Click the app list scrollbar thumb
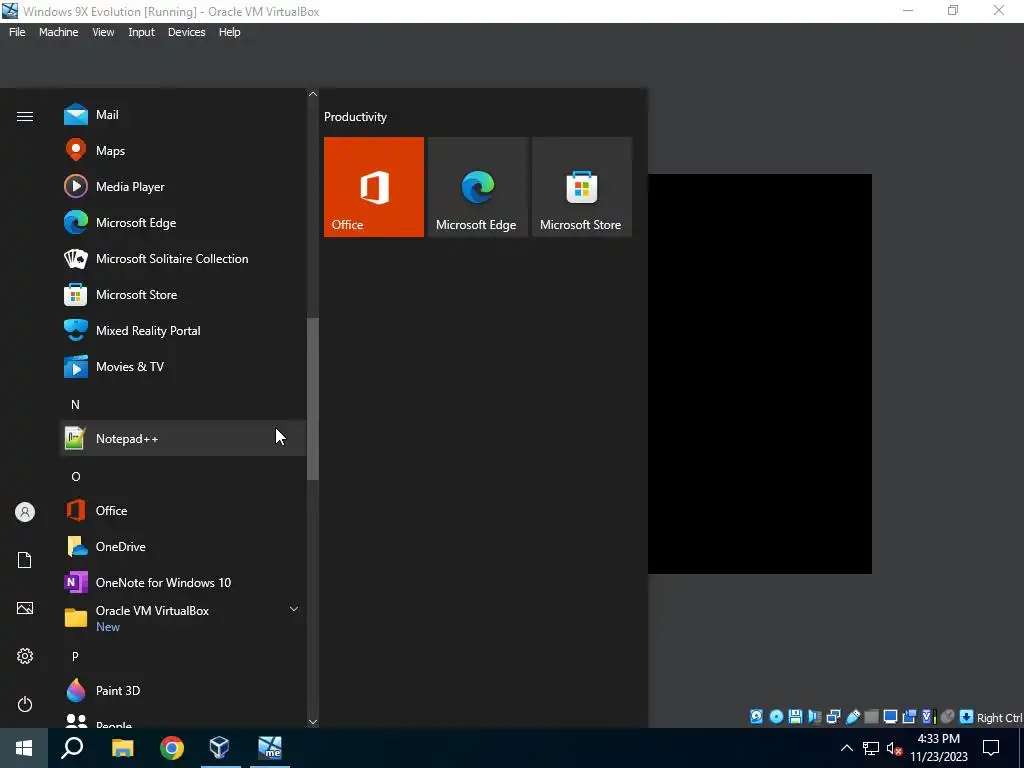The height and width of the screenshot is (768, 1024). coord(313,398)
